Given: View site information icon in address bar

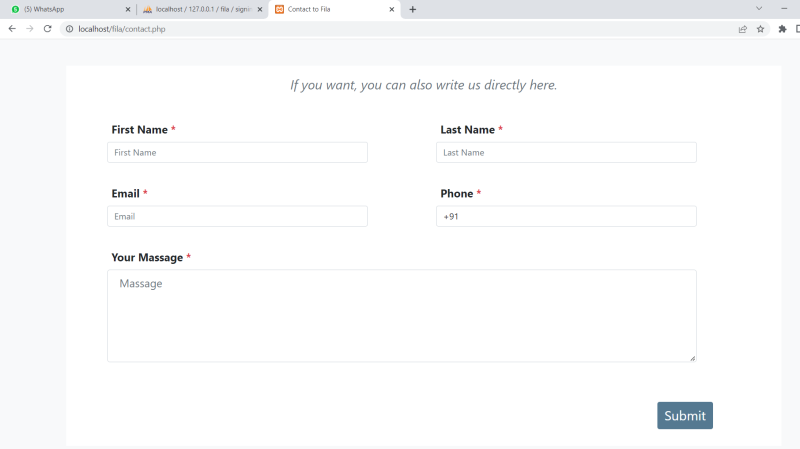Looking at the screenshot, I should point(69,29).
